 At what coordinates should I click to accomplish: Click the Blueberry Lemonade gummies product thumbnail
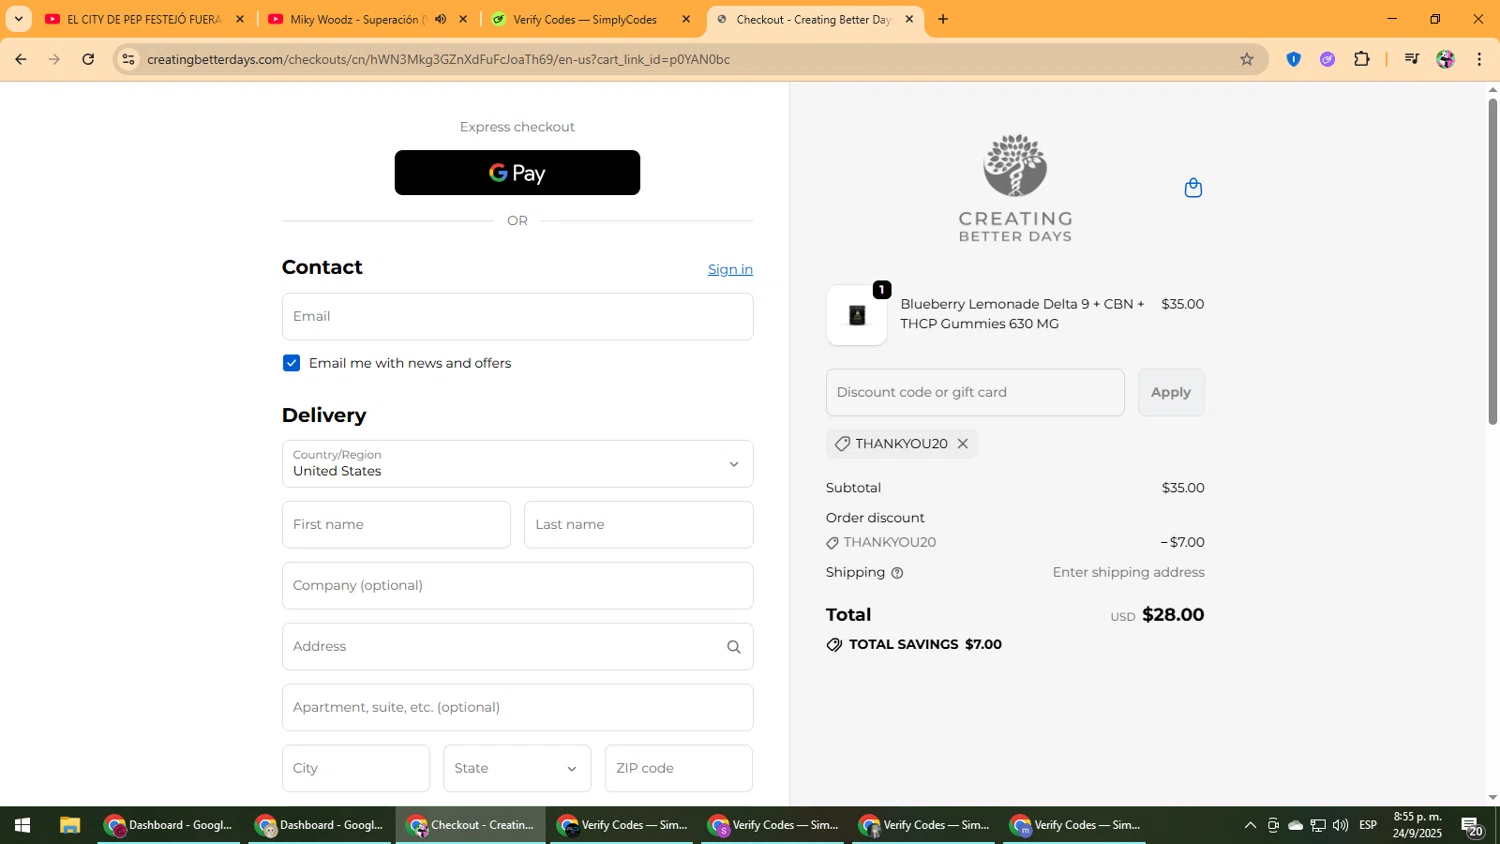click(x=857, y=315)
